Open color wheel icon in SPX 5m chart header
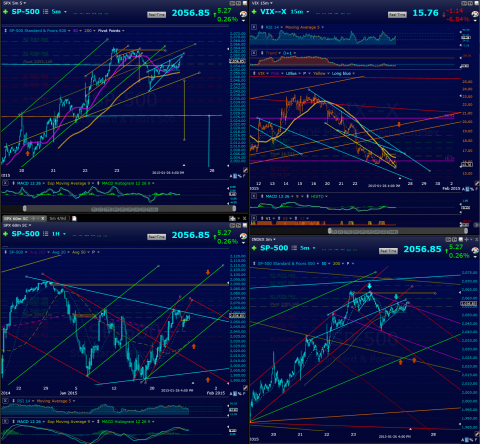Viewport: 480px width, 444px height. (243, 14)
